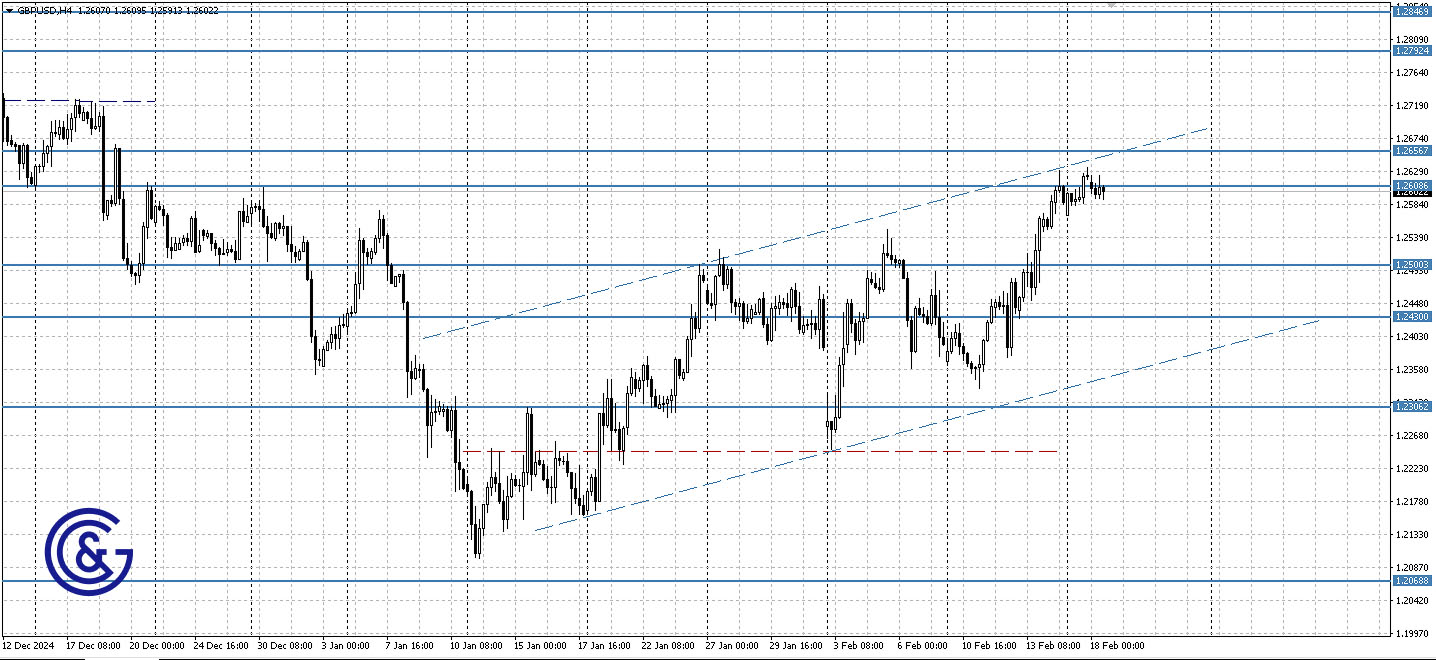Image resolution: width=1436 pixels, height=660 pixels.
Task: Click the 18 Feb 00:00 timestamp label
Action: pyautogui.click(x=1116, y=646)
